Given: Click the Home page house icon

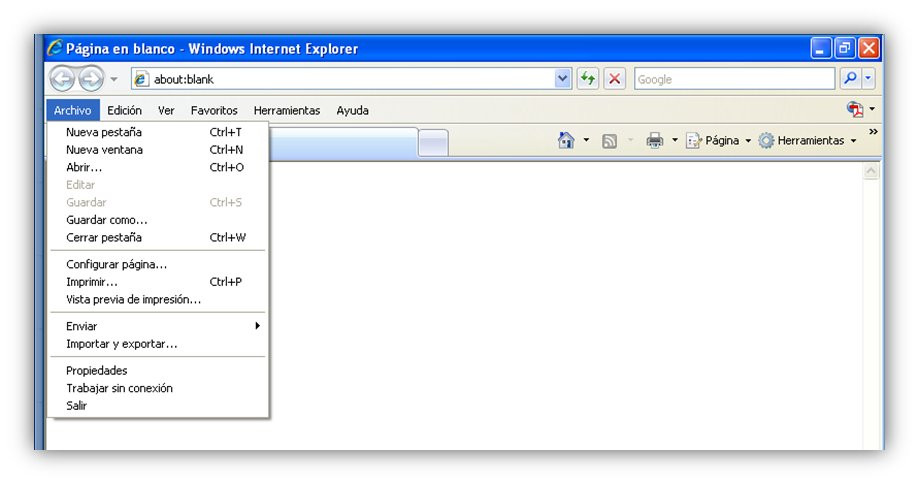Looking at the screenshot, I should [566, 140].
